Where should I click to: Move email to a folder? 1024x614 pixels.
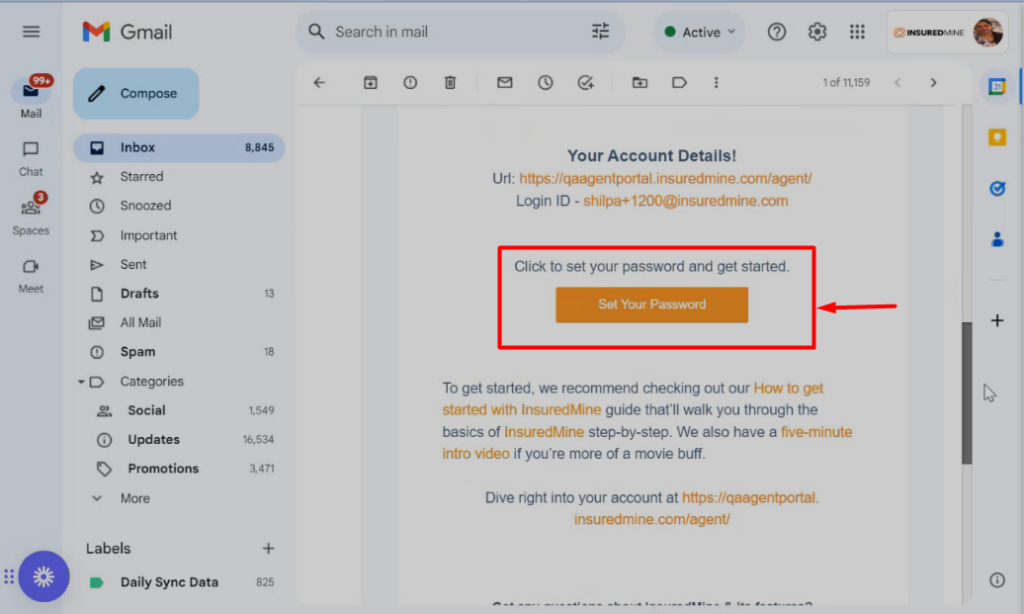639,82
